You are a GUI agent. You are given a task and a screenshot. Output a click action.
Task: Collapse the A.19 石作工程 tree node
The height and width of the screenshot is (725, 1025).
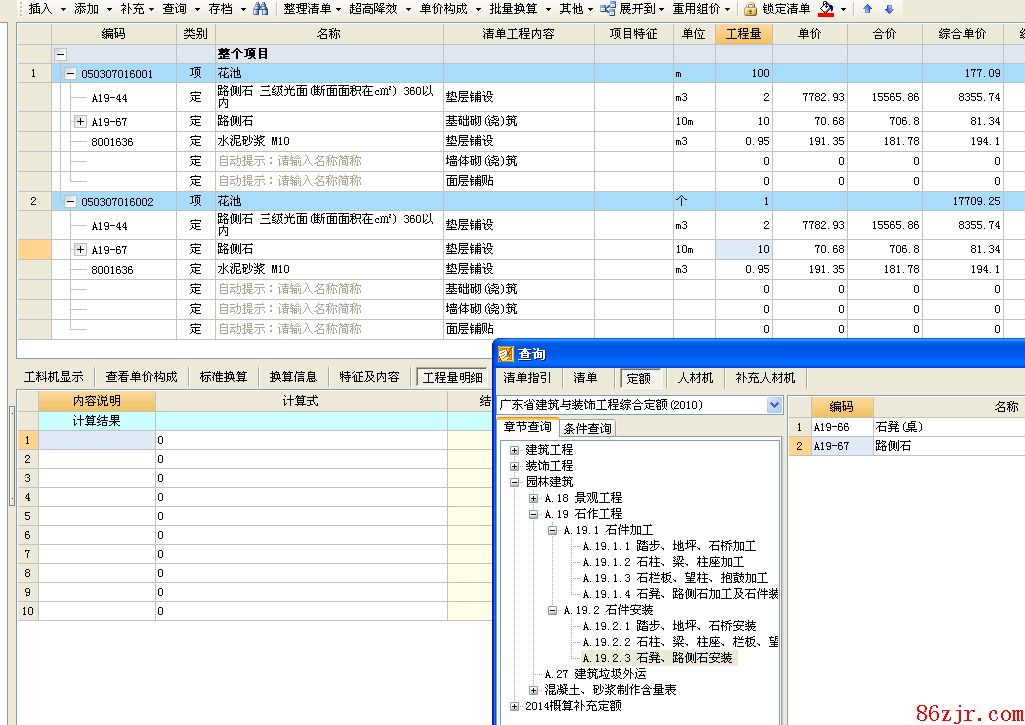534,514
